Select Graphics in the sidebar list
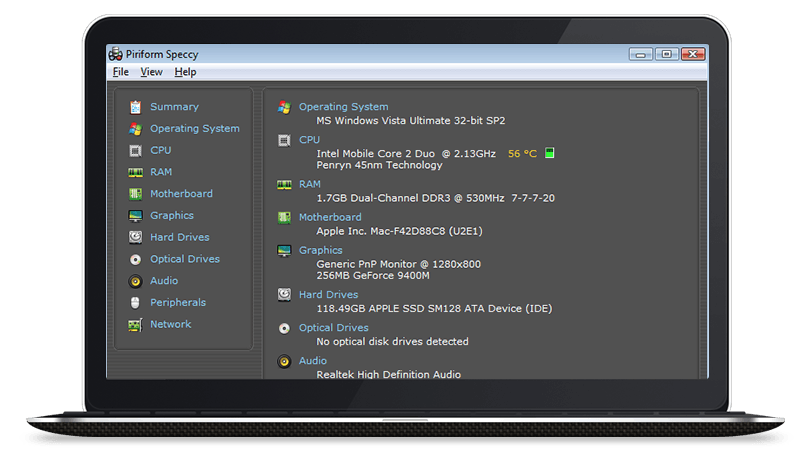The height and width of the screenshot is (450, 800). click(171, 216)
